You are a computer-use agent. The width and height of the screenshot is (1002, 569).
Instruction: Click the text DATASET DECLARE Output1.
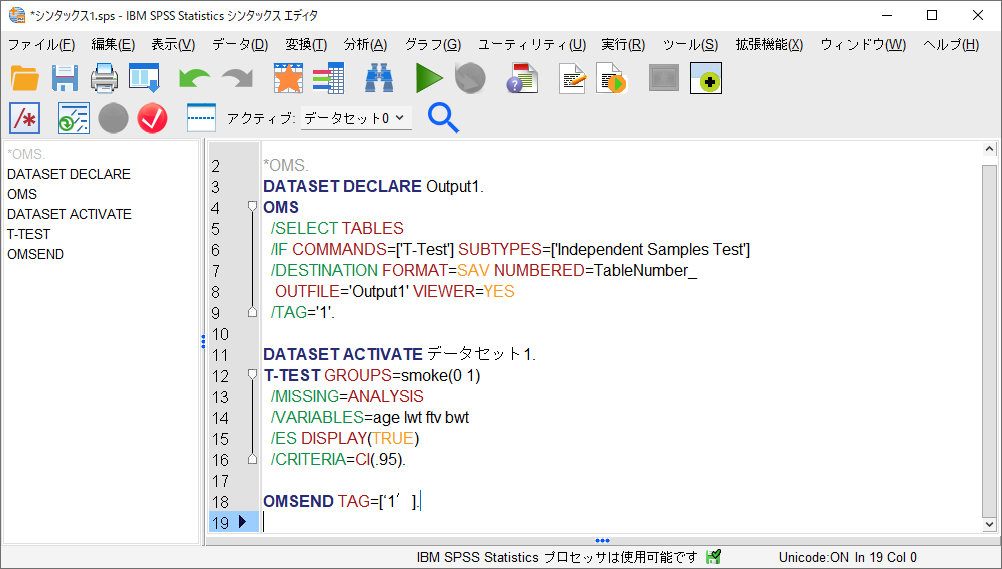373,186
